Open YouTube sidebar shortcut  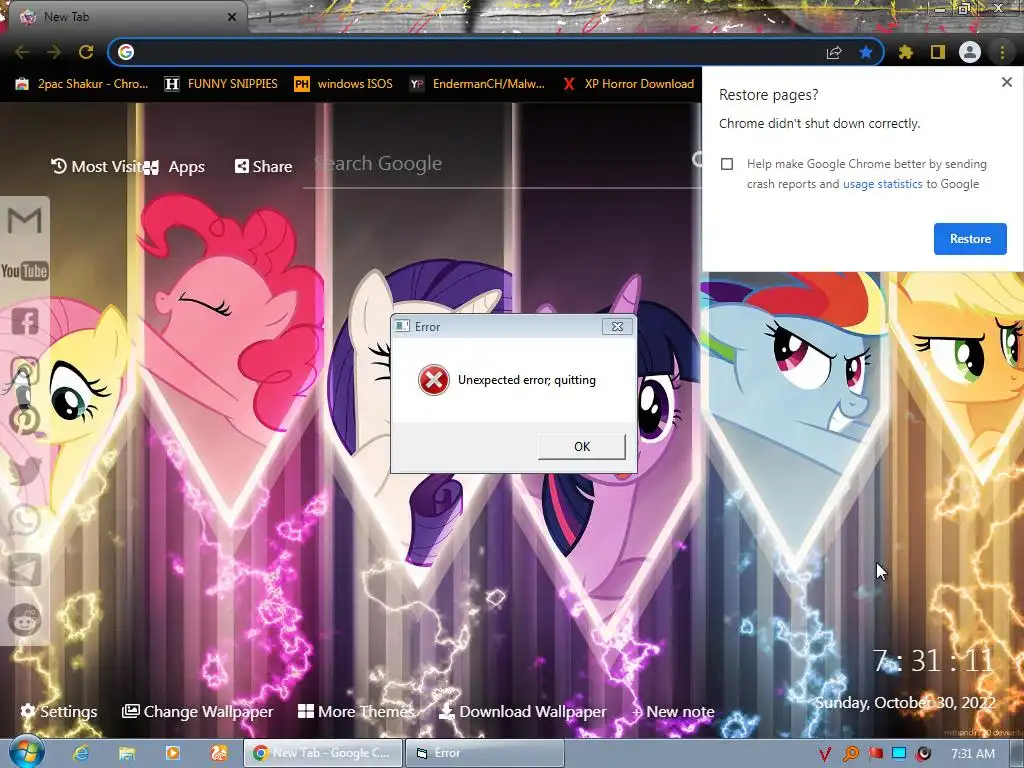coord(24,271)
